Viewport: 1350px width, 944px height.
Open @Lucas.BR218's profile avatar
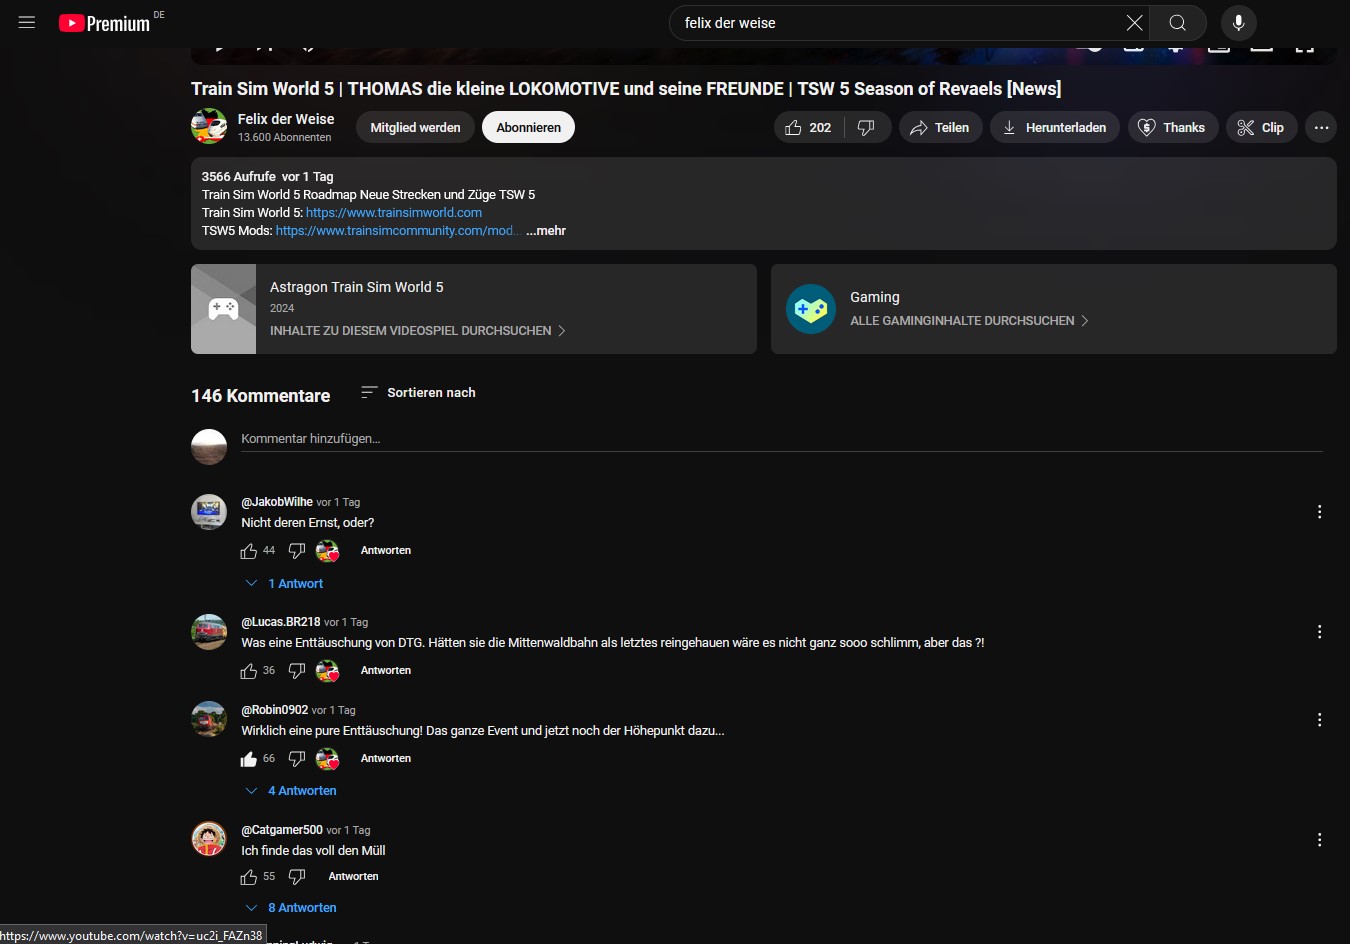coord(209,632)
